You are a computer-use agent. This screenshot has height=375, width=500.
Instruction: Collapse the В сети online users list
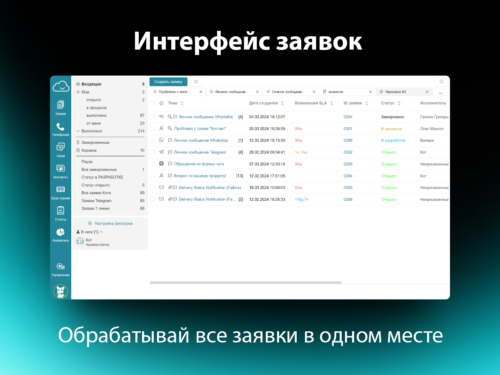pos(101,232)
